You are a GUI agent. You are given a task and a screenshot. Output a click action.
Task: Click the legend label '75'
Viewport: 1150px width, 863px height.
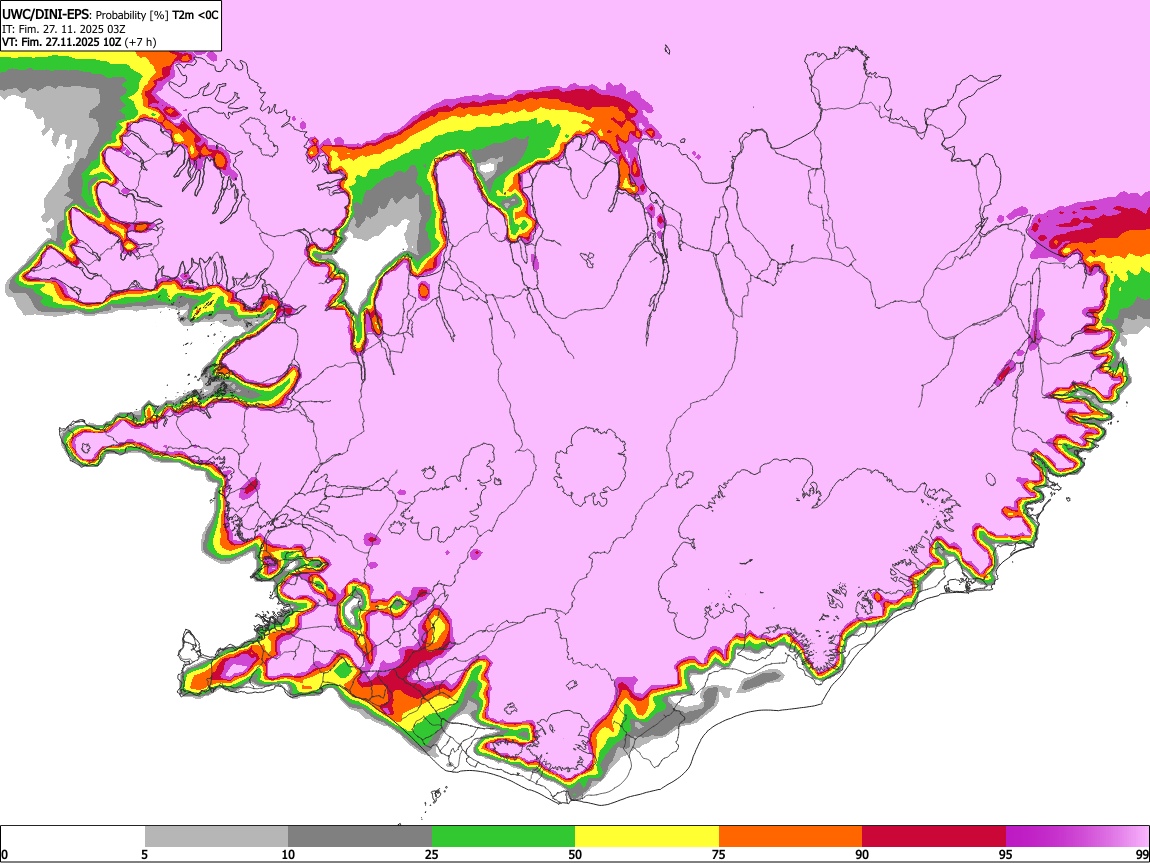pos(719,855)
